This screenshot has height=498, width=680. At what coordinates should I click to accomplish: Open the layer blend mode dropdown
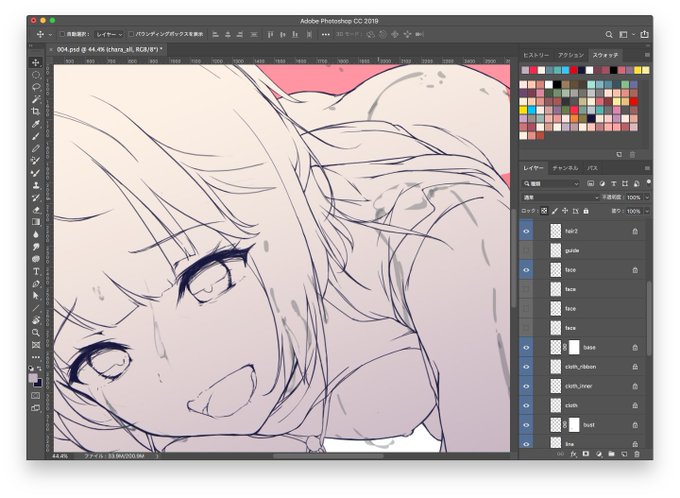[560, 197]
